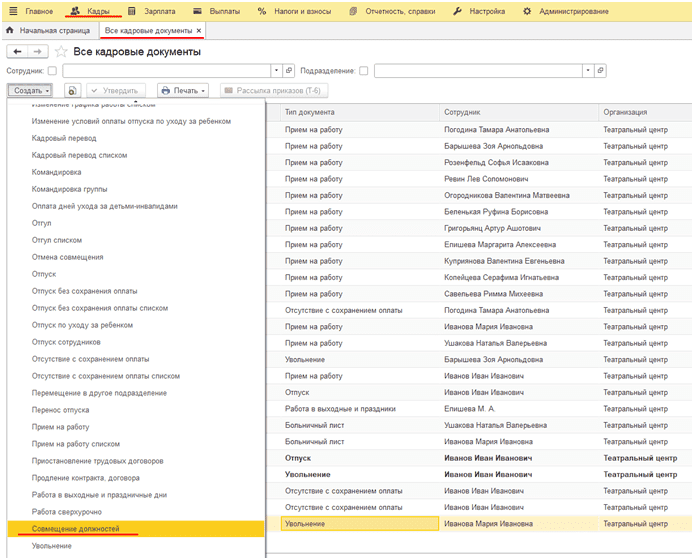Click into the Сотрудник input field
The image size is (694, 560).
166,70
